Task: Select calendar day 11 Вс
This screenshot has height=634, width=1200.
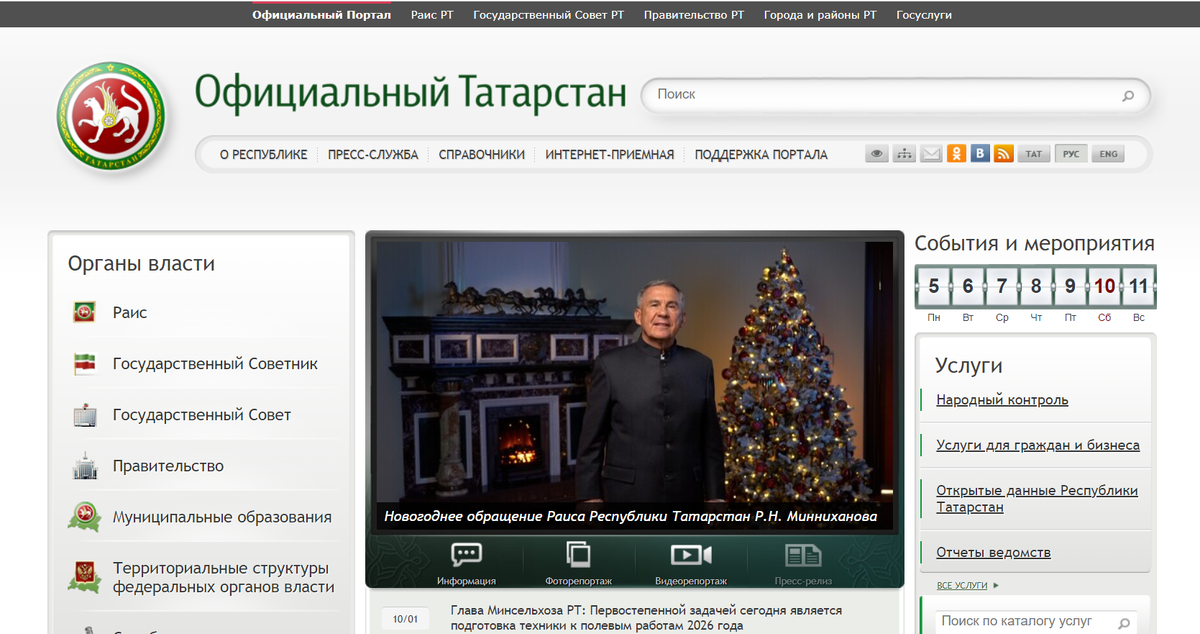Action: tap(1139, 287)
